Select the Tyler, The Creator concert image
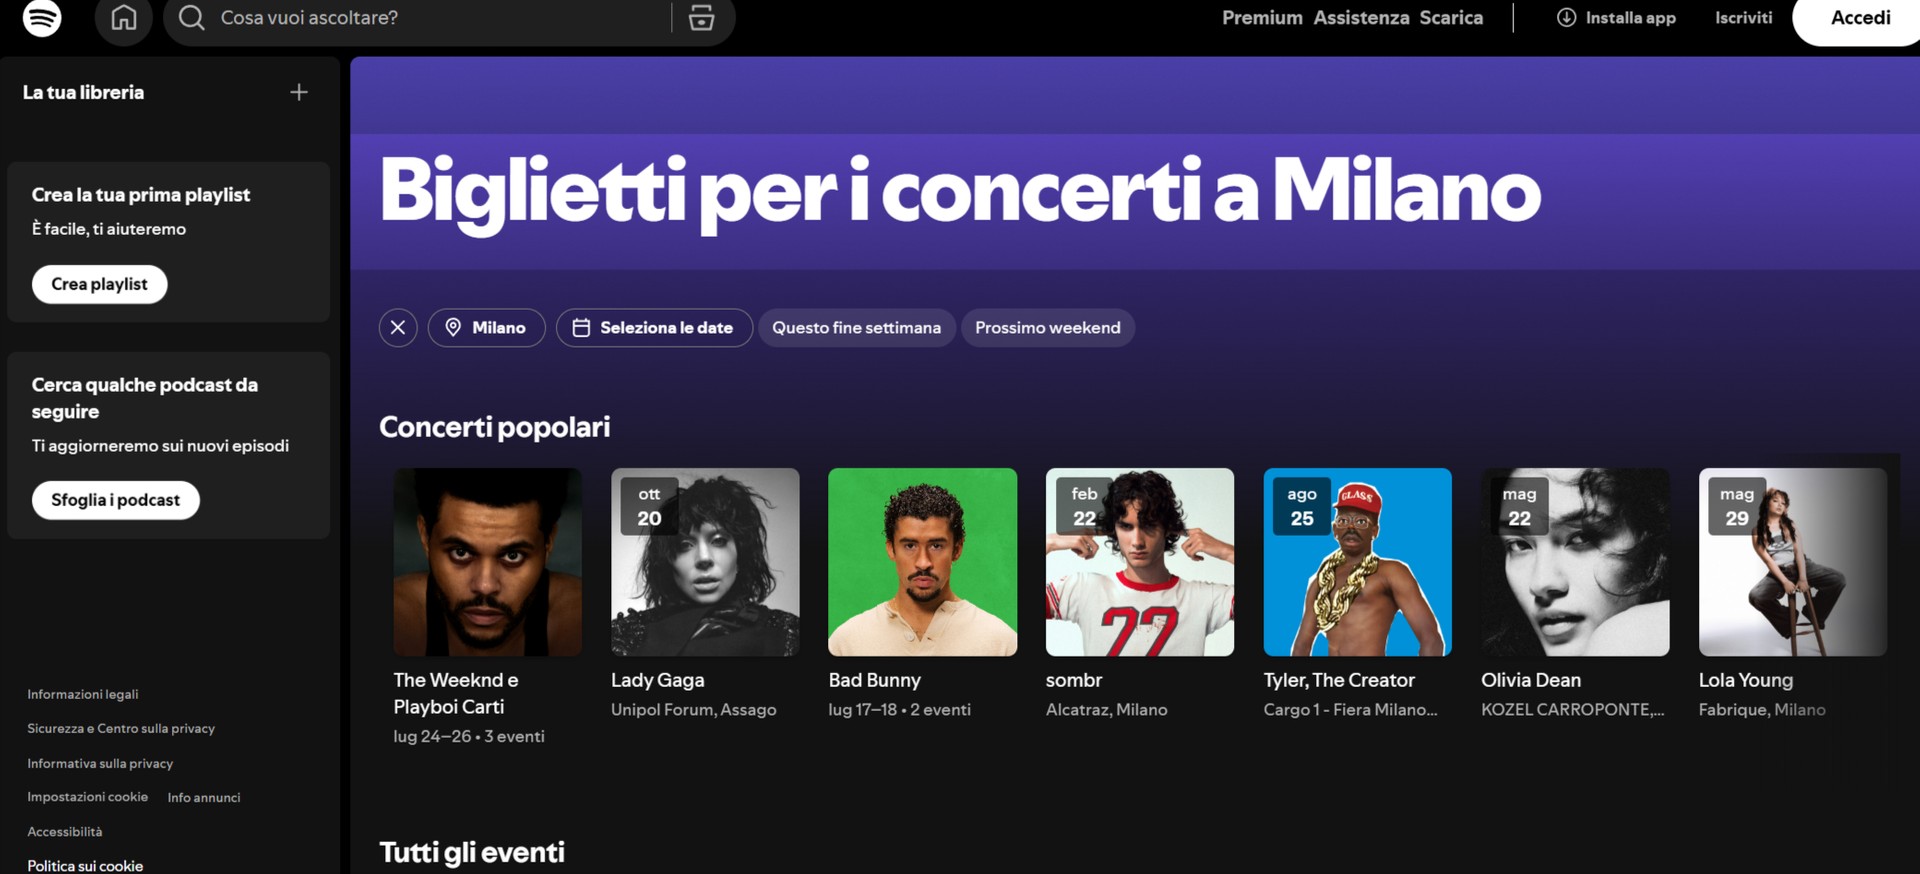Screen dimensions: 1920x874 1357,562
